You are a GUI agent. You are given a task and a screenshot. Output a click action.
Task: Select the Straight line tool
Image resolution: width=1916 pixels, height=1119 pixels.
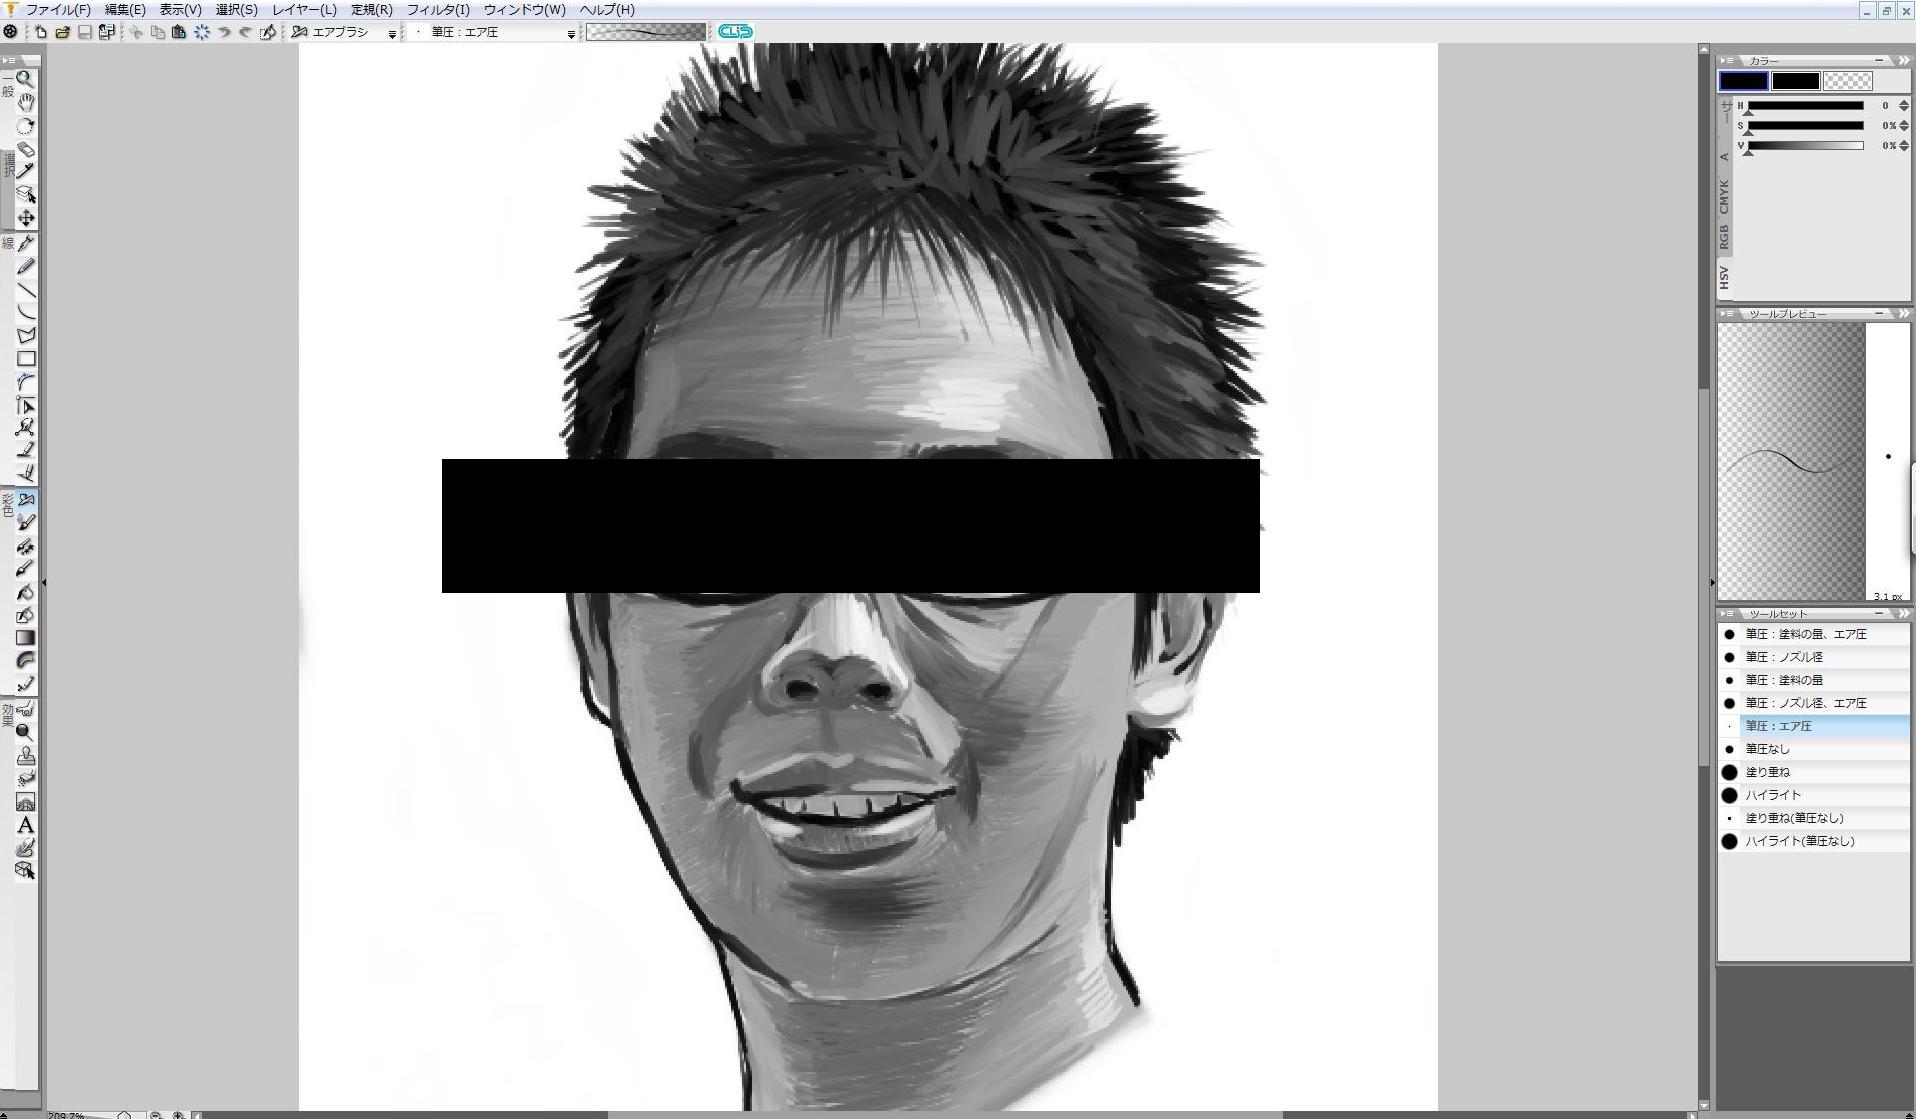[25, 290]
